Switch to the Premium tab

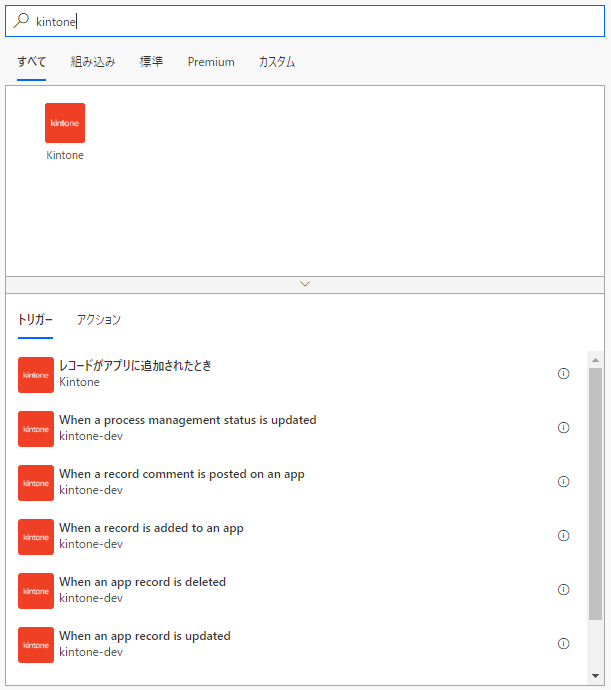coord(211,62)
